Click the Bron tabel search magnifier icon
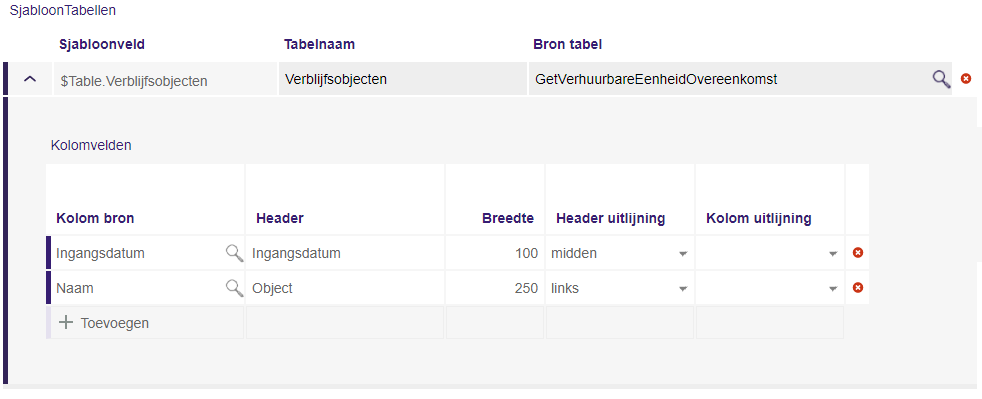Image resolution: width=982 pixels, height=399 pixels. point(941,79)
